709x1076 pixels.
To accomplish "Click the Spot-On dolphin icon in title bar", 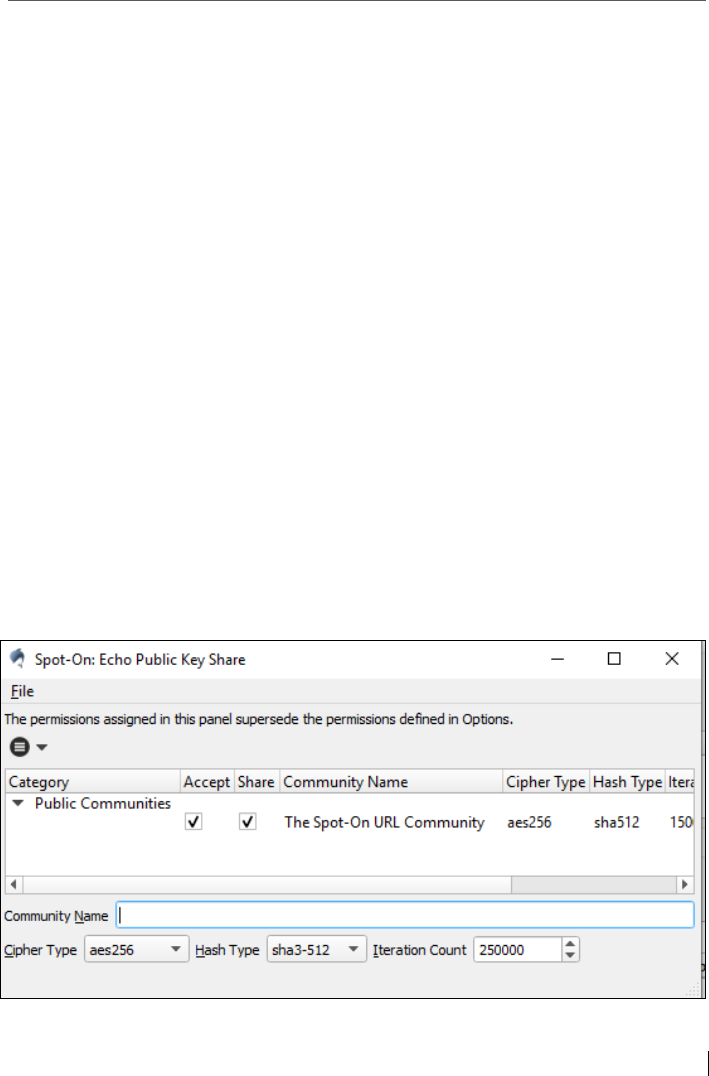I will click(x=17, y=659).
